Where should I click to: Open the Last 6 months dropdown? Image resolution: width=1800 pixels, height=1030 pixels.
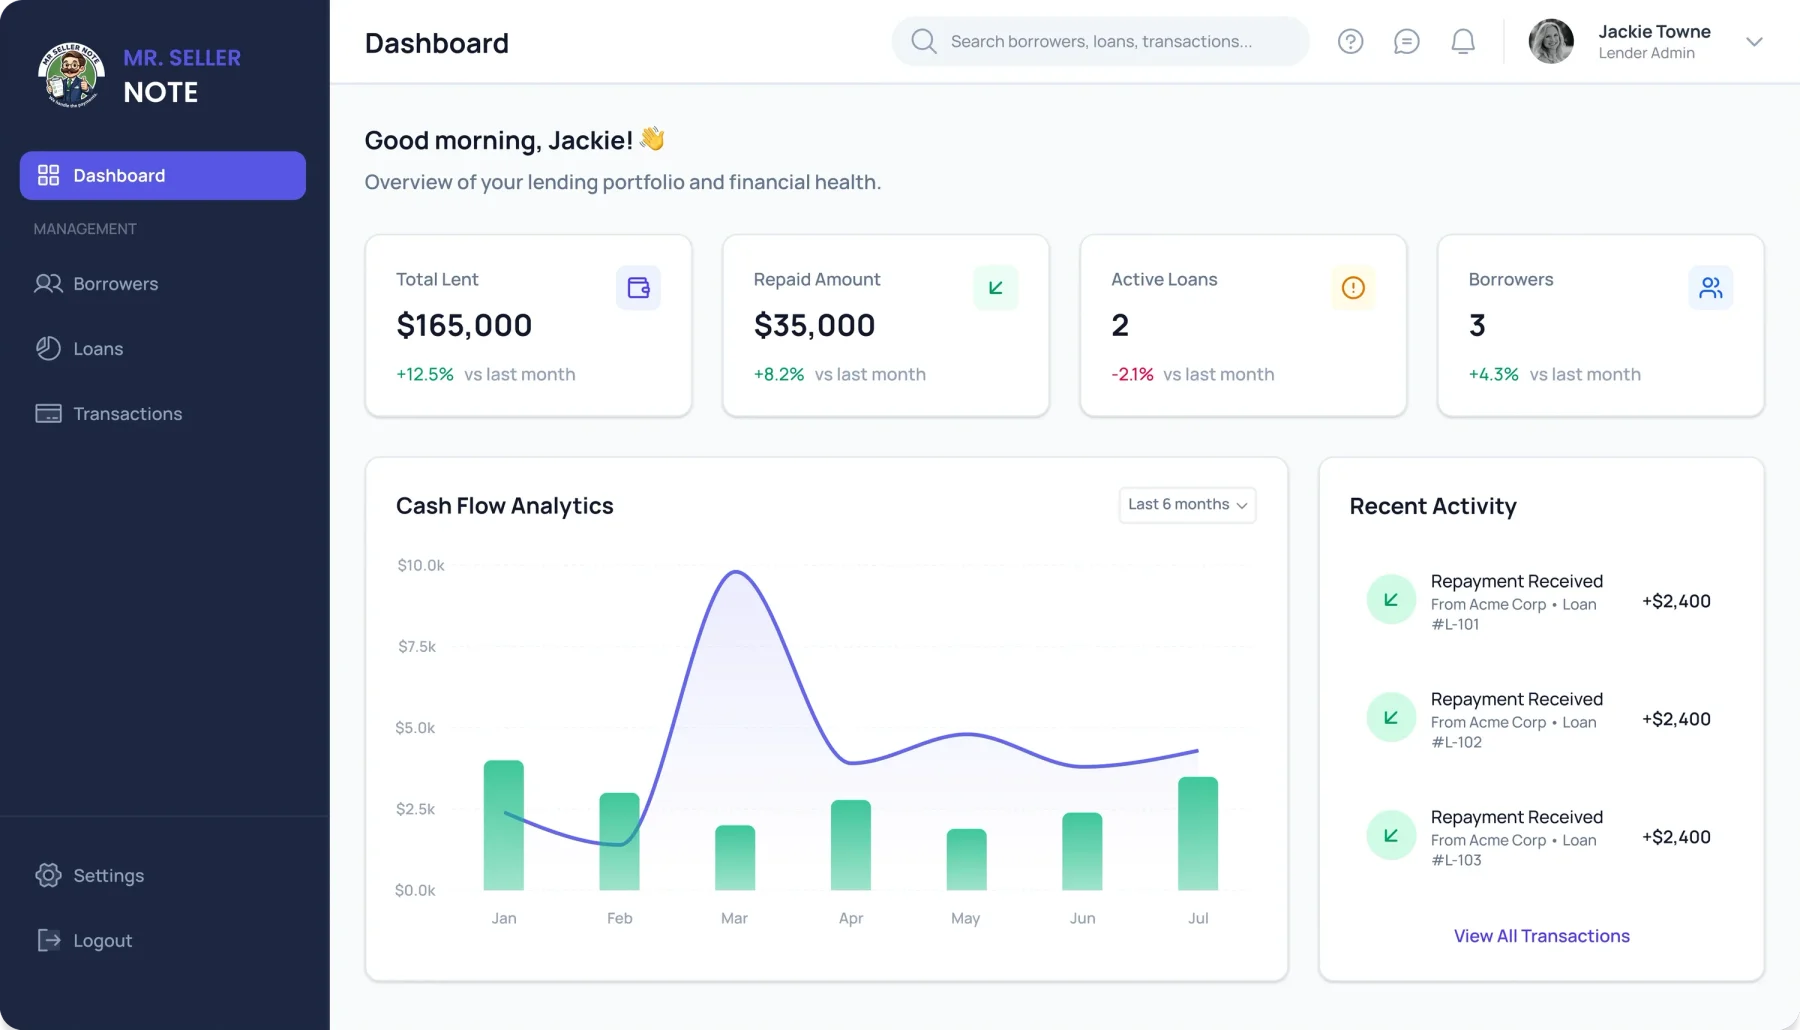[x=1187, y=505]
